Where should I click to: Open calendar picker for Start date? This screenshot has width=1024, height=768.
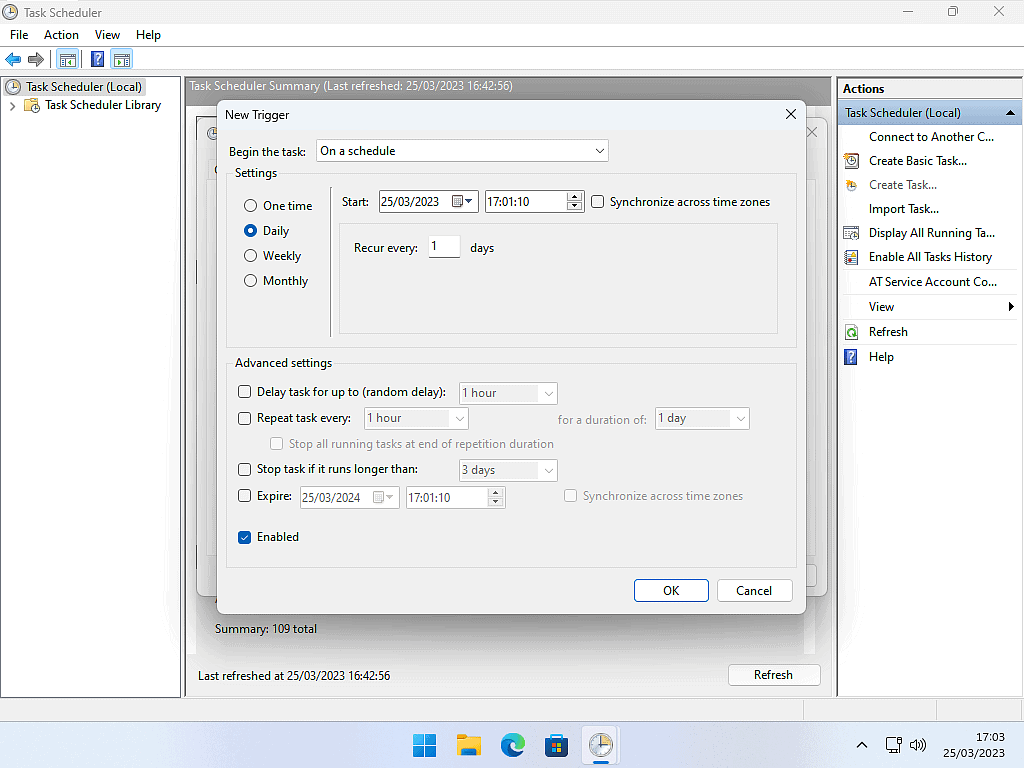click(x=462, y=201)
